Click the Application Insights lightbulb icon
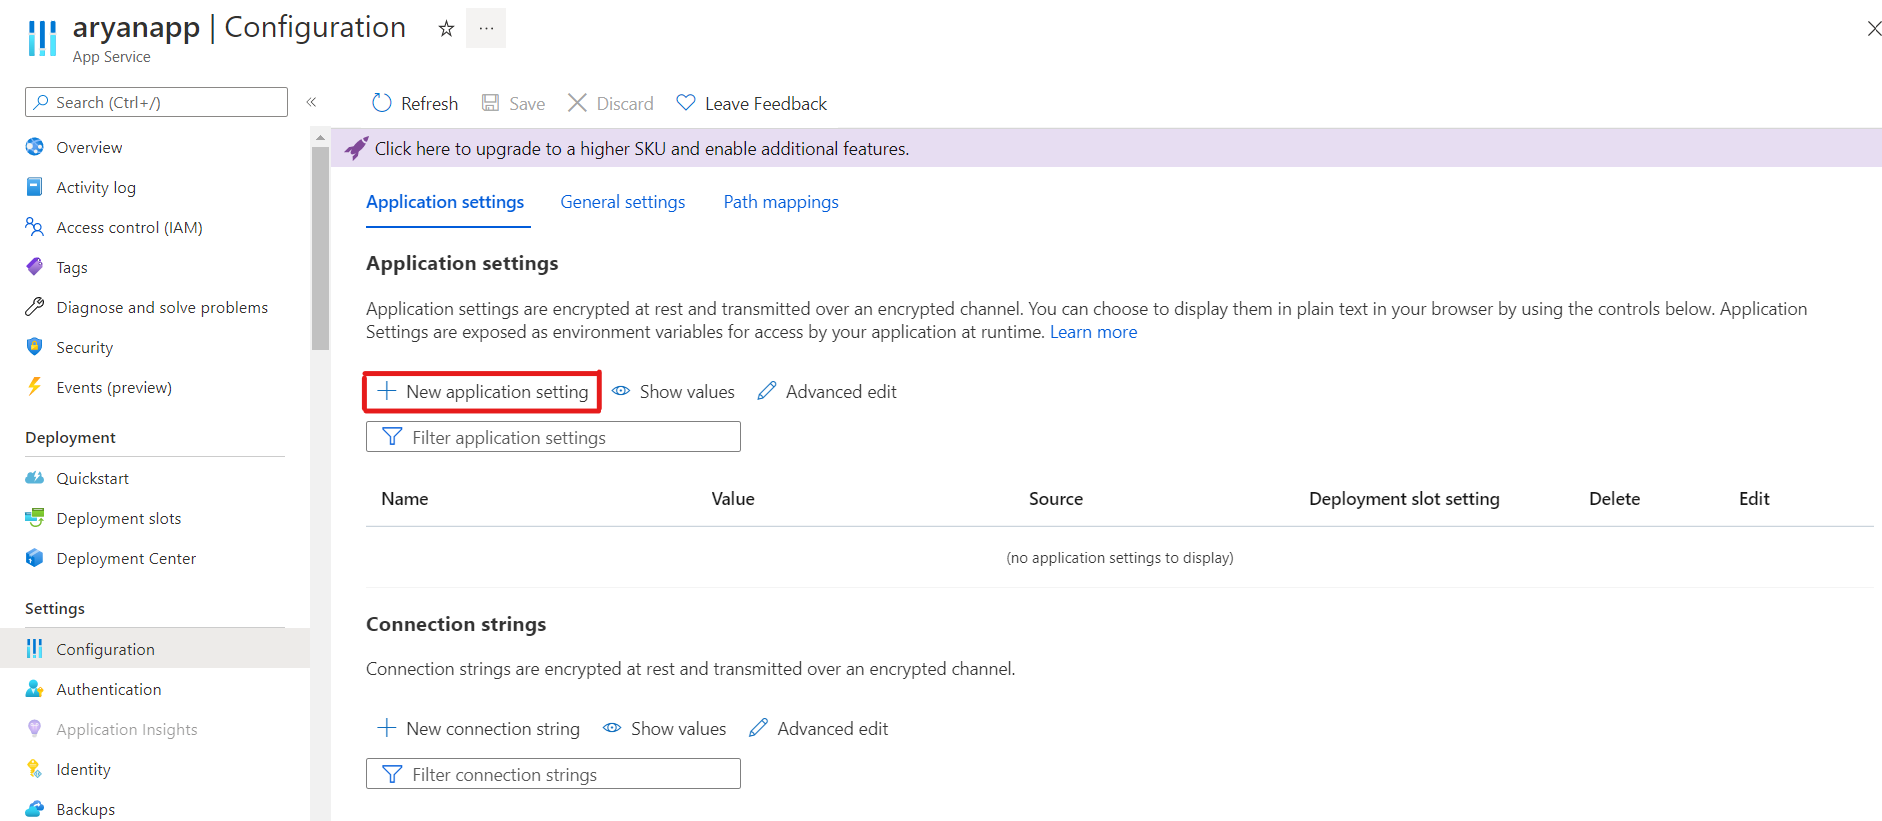Screen dimensions: 1882x821 [x=34, y=729]
